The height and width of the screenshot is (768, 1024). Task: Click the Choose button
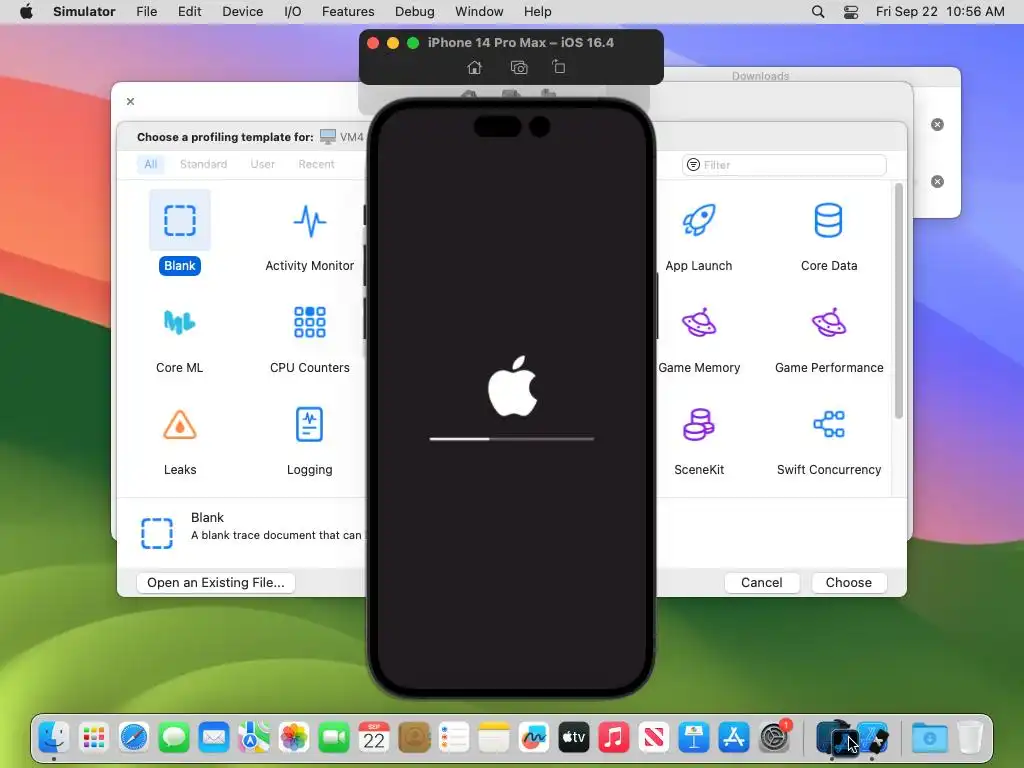point(848,583)
